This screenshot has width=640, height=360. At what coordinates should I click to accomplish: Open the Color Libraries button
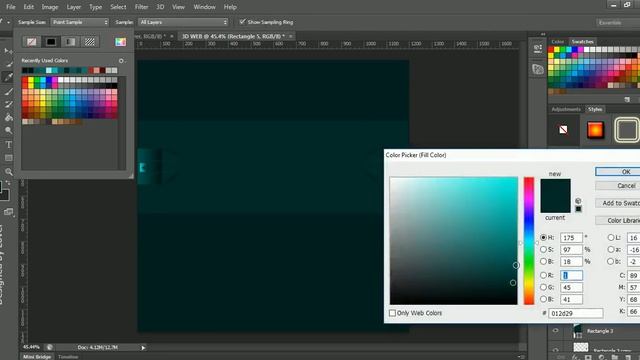pos(618,220)
